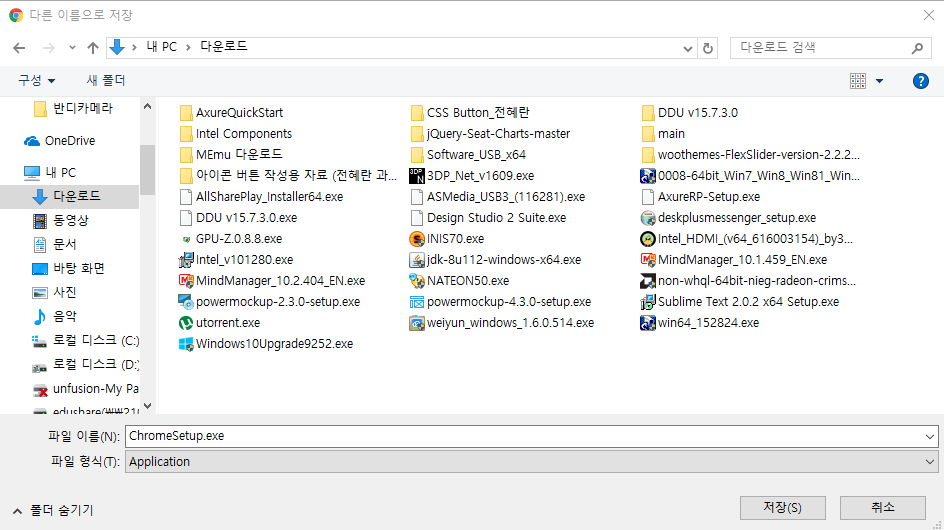Click 내 PC in the address path
This screenshot has height=530, width=944.
(161, 47)
